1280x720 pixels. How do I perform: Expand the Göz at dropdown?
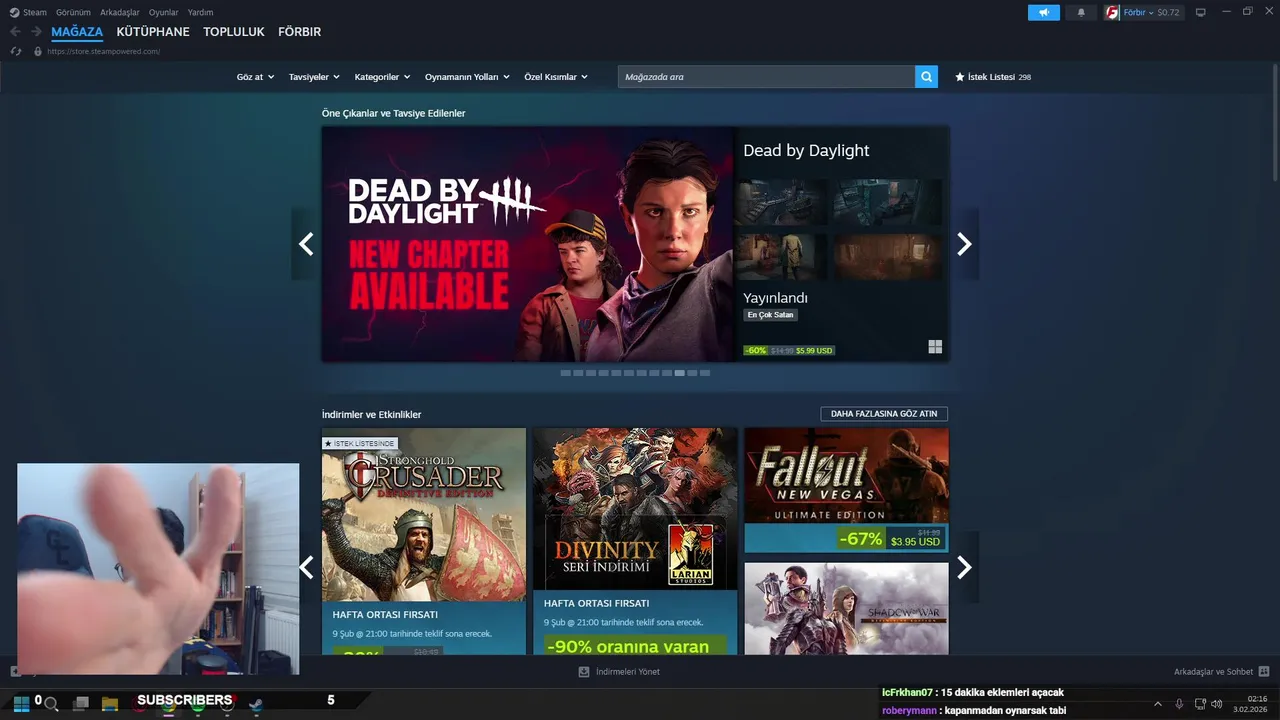point(255,77)
